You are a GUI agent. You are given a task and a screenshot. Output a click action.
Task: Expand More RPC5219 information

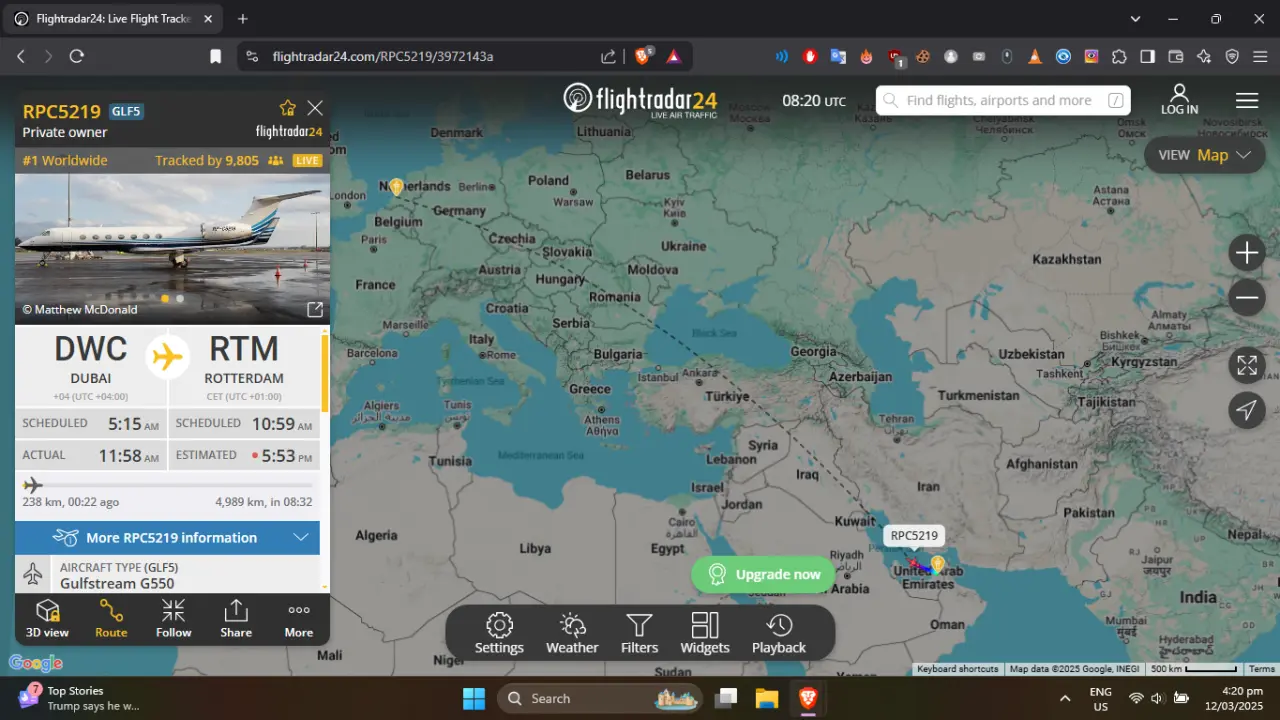[x=168, y=537]
